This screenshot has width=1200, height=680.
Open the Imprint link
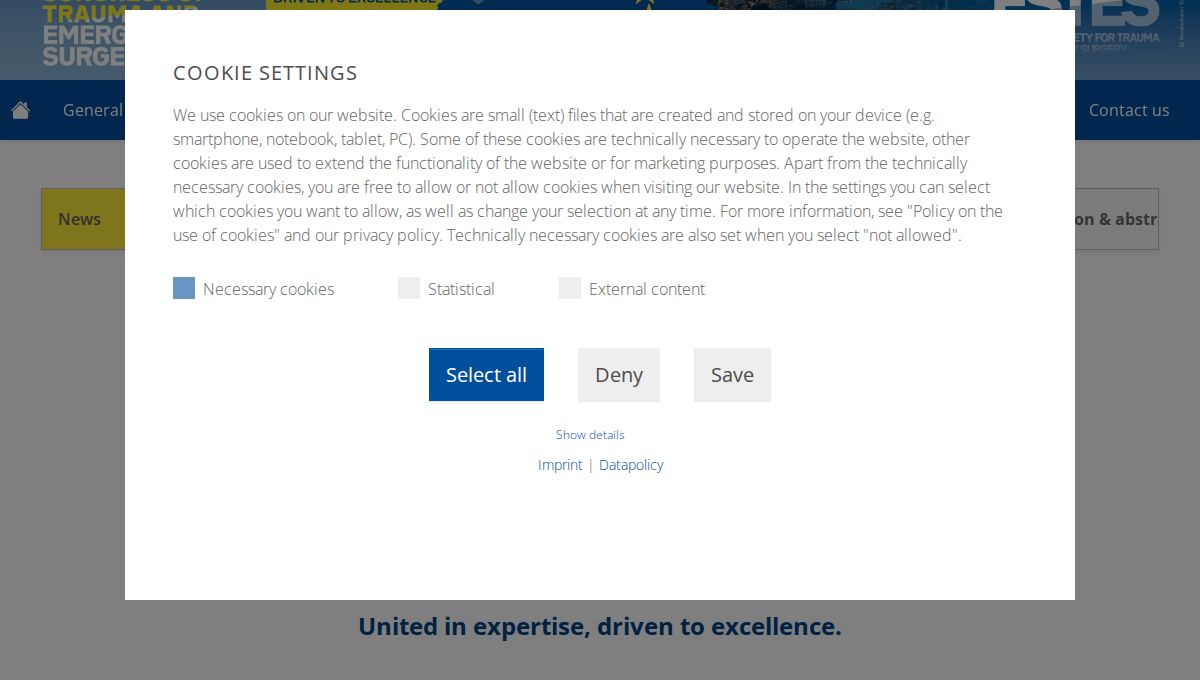tap(560, 465)
